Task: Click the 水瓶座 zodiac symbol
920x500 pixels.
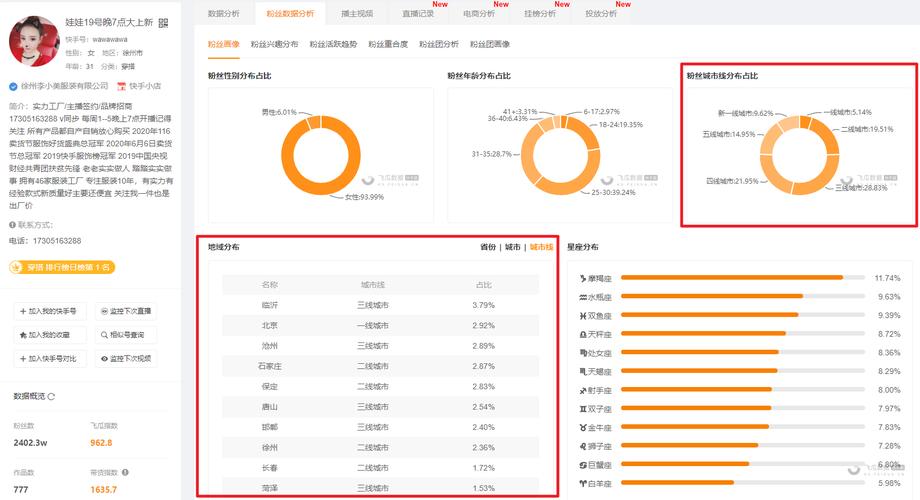Action: [x=581, y=296]
